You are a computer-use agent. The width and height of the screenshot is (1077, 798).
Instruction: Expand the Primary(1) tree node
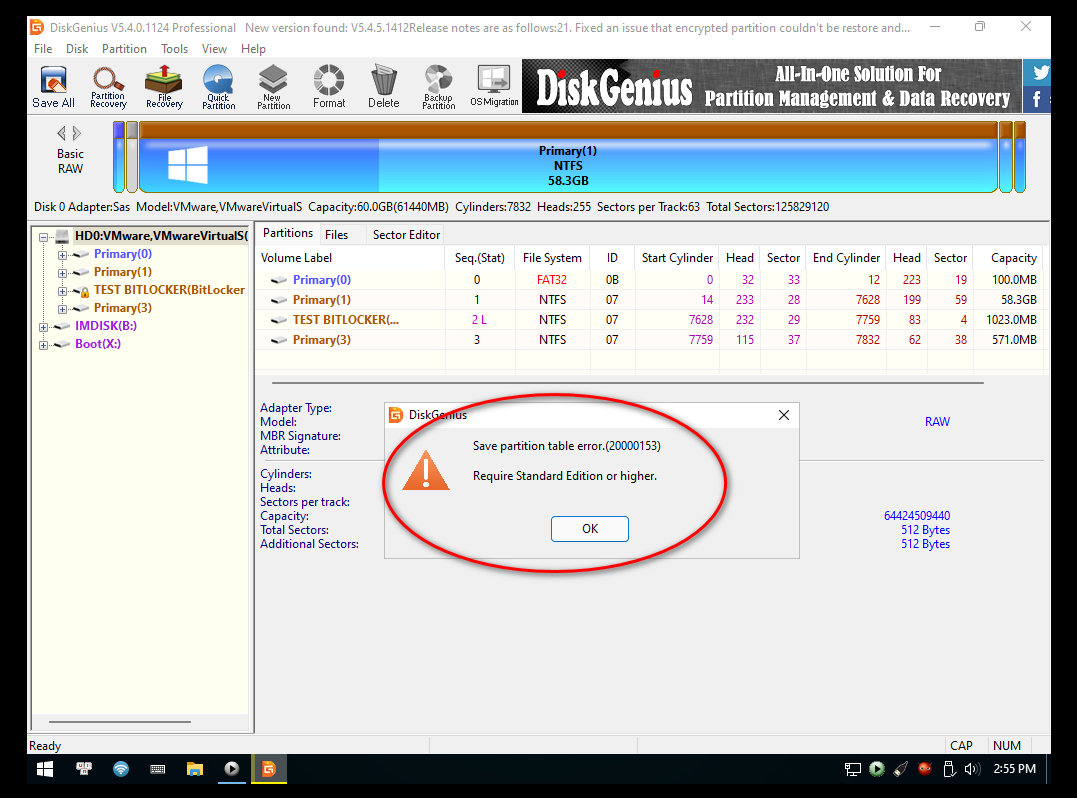point(63,273)
